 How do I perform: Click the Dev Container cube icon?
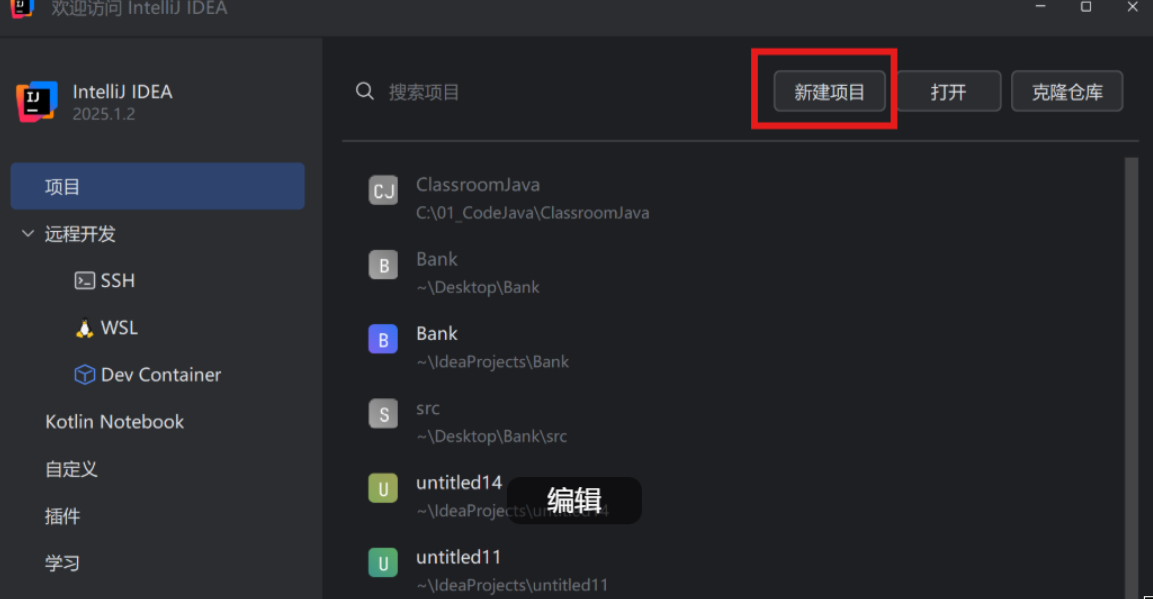[85, 375]
